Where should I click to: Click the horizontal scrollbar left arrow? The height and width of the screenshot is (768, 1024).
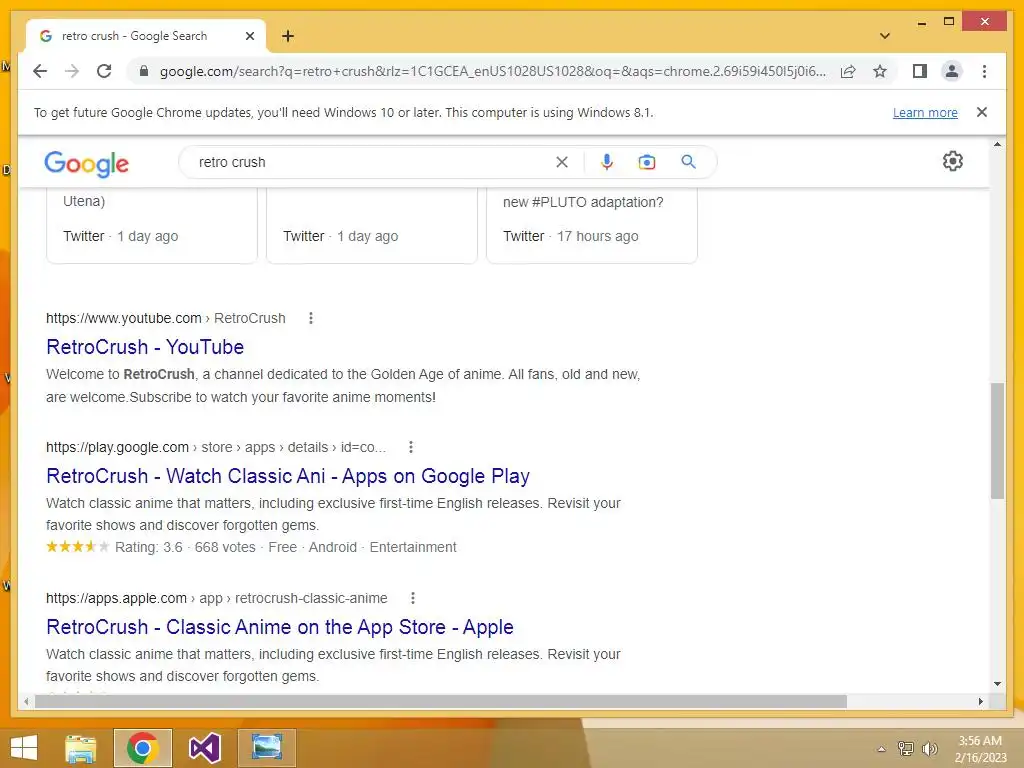click(x=26, y=701)
